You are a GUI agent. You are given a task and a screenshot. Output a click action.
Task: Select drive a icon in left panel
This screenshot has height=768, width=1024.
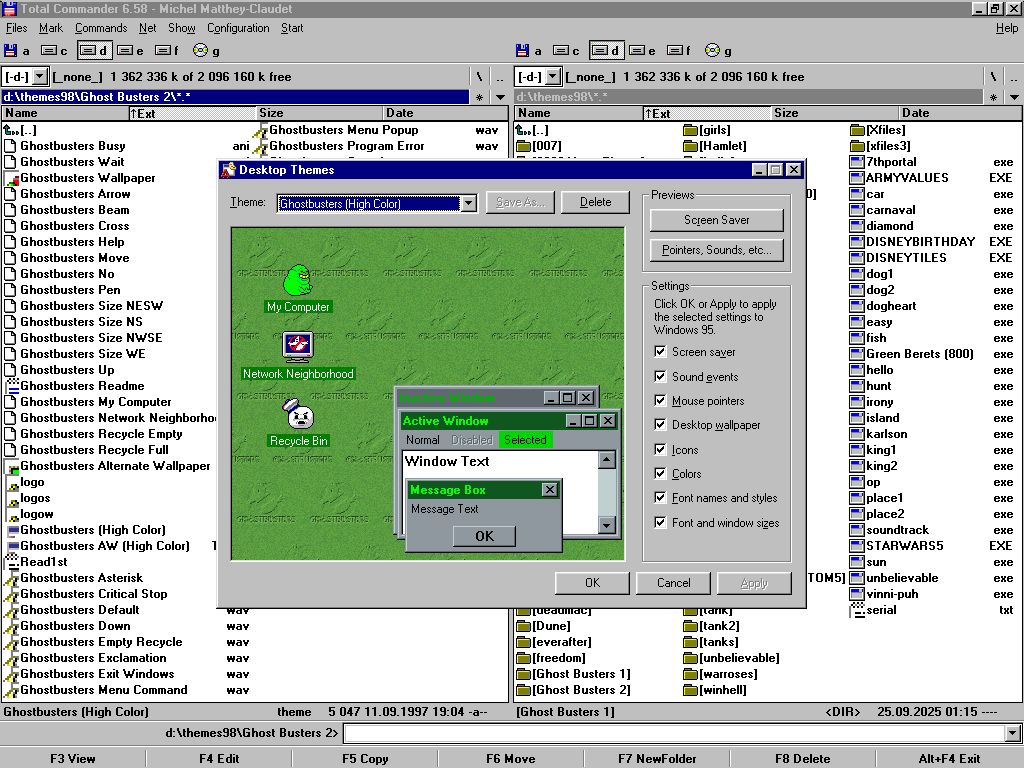(x=11, y=51)
